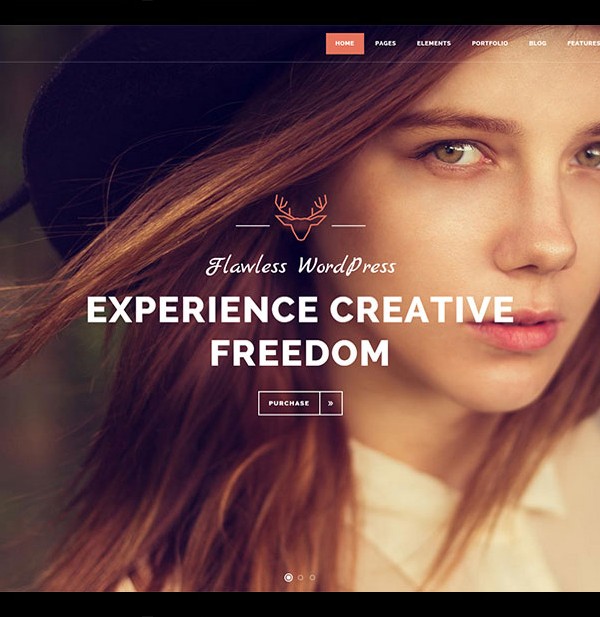Open the Home menu item
The image size is (600, 617).
[345, 43]
